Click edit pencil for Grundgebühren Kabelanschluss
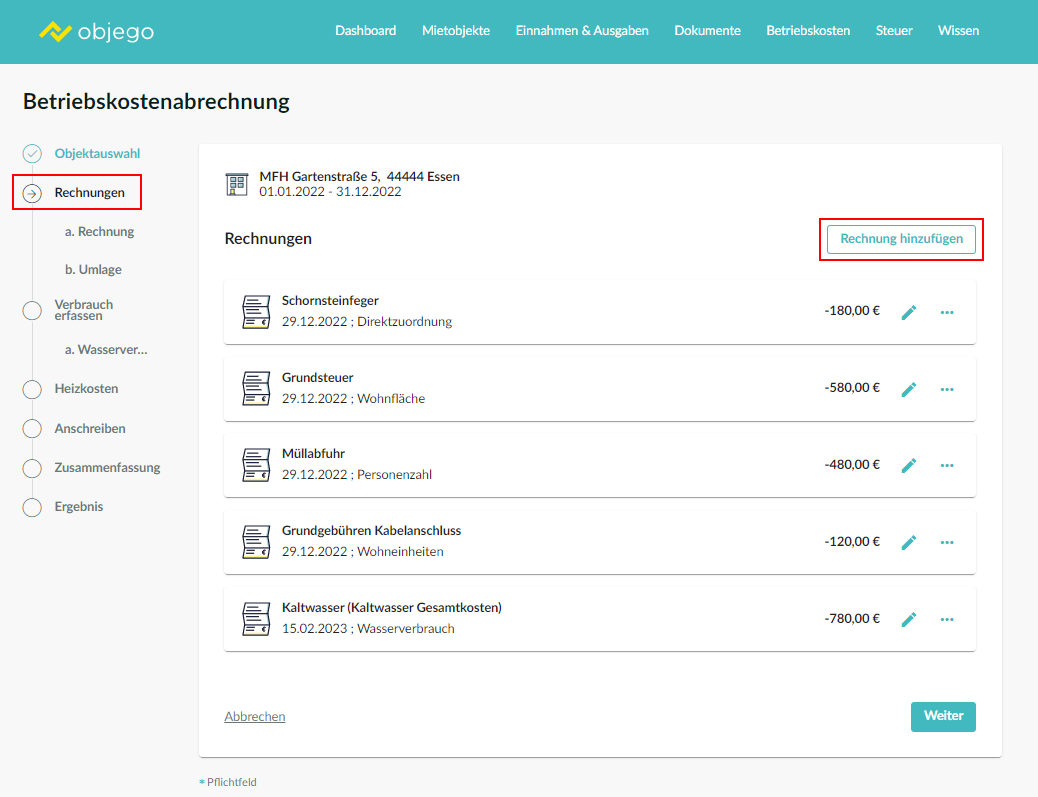This screenshot has width=1038, height=797. pyautogui.click(x=908, y=542)
